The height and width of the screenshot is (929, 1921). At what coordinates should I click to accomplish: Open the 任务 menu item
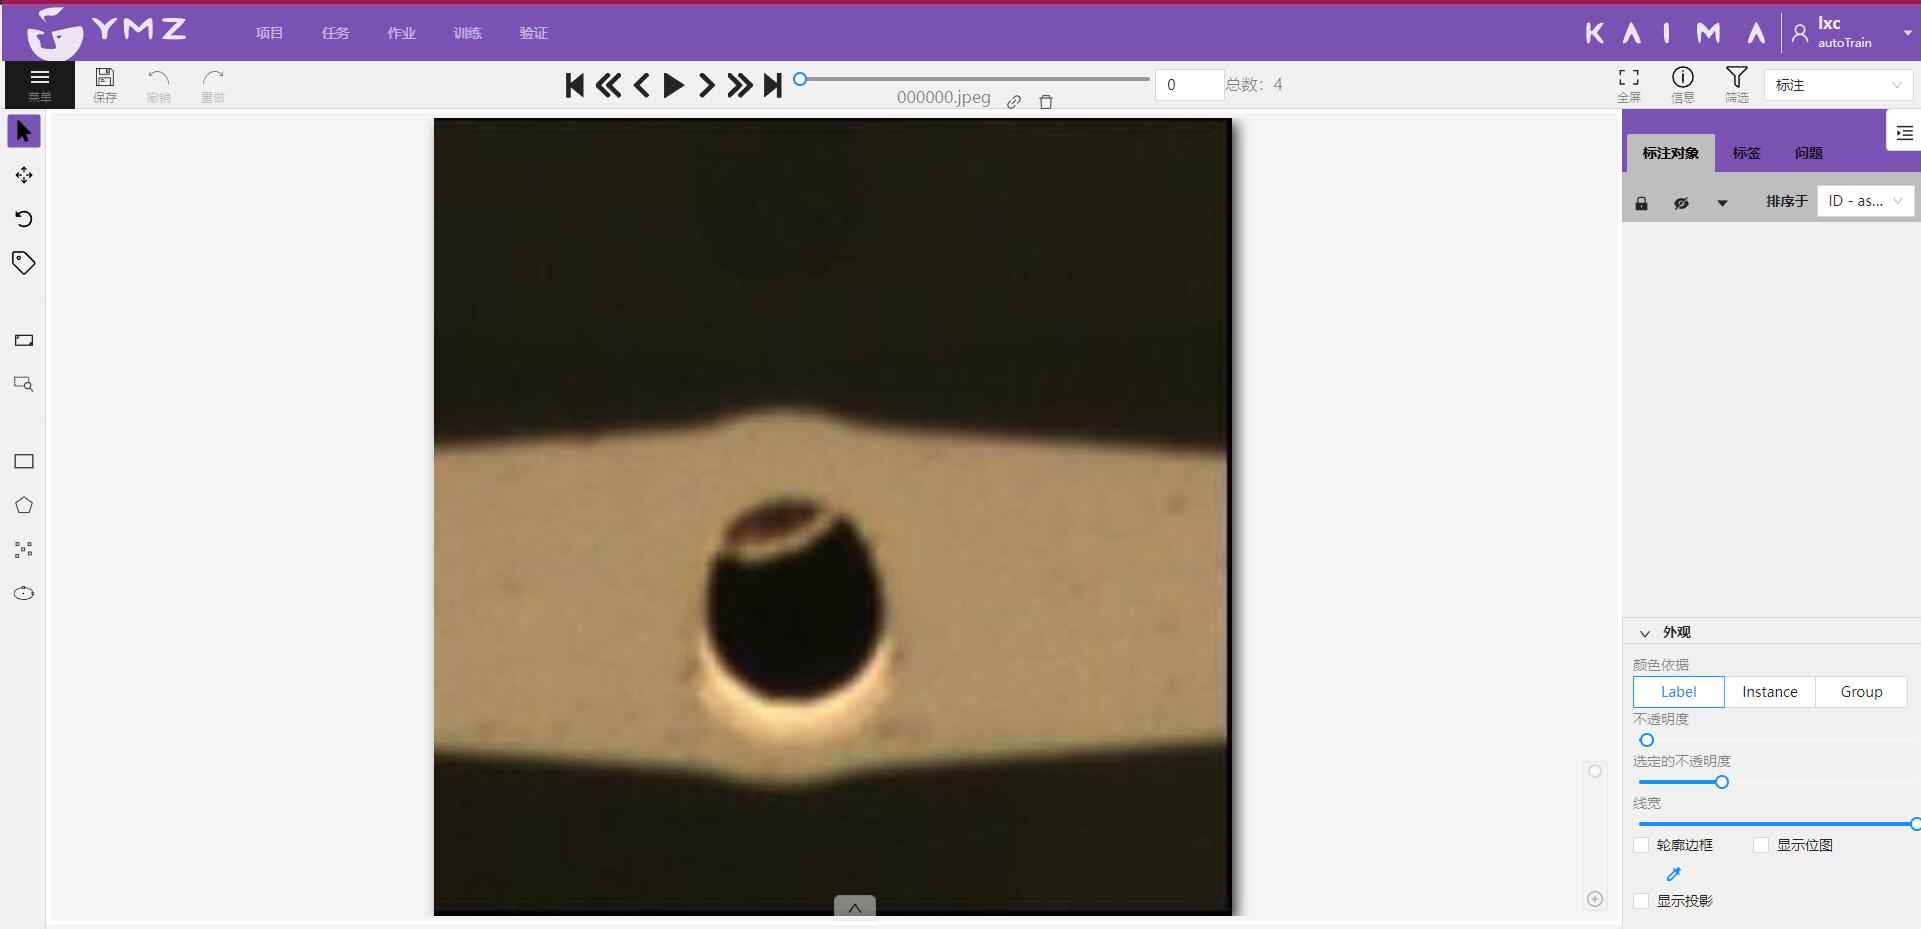tap(335, 33)
